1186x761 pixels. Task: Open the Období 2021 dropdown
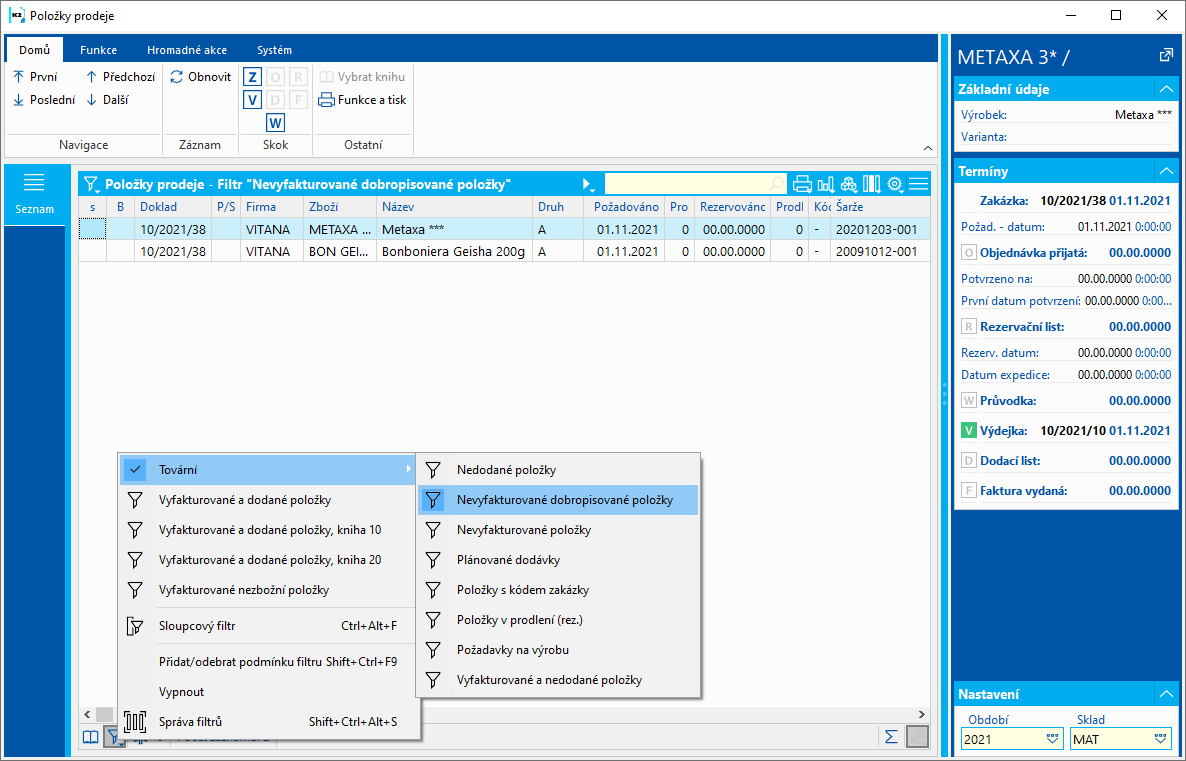click(x=1052, y=739)
